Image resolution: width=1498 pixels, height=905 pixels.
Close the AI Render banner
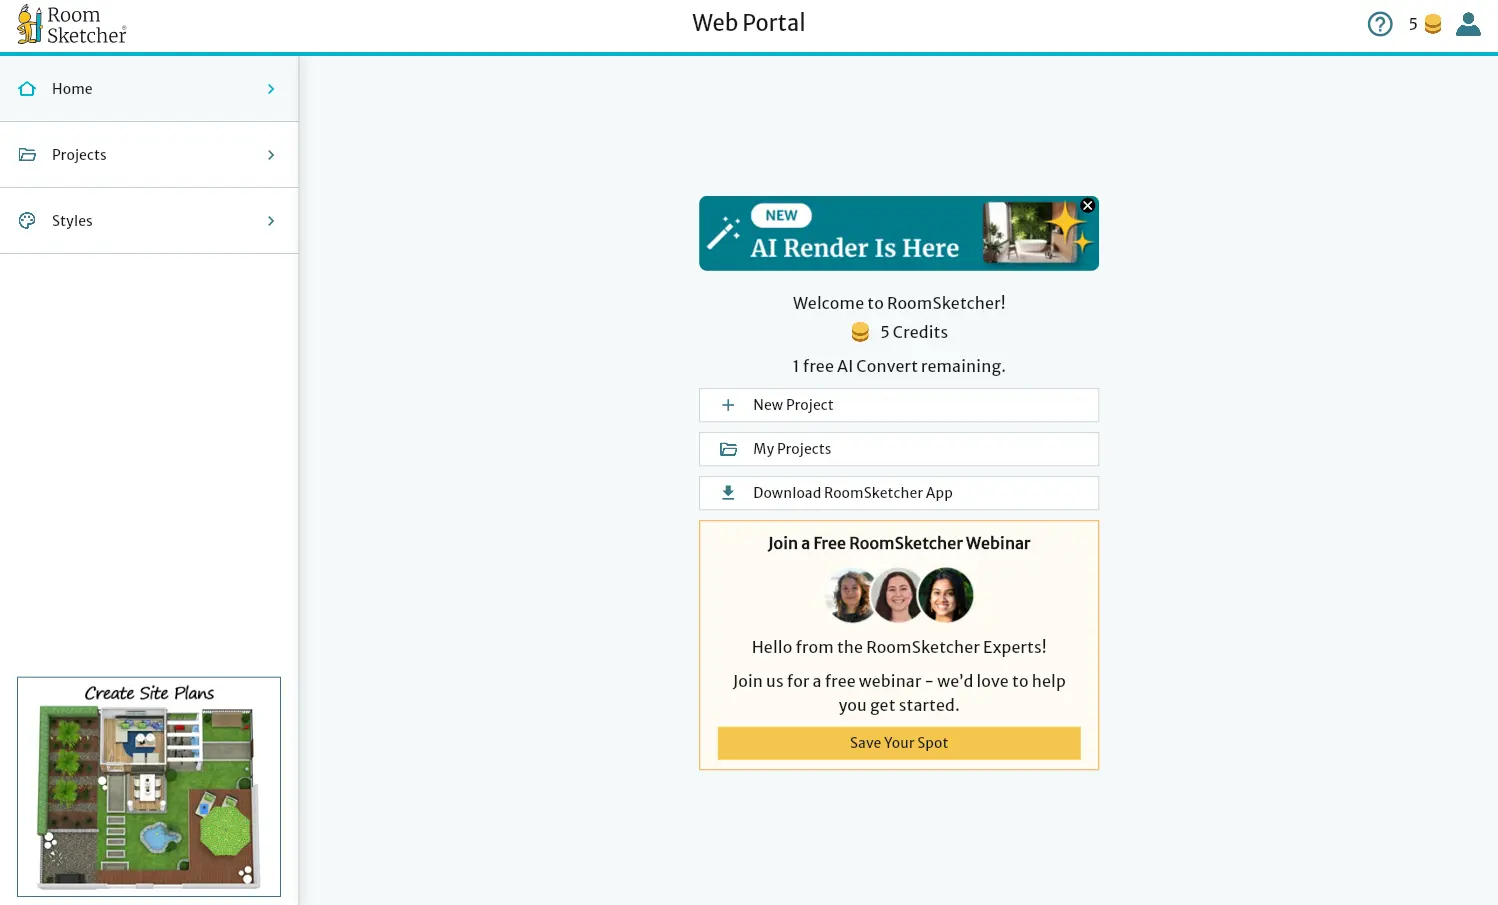tap(1088, 205)
